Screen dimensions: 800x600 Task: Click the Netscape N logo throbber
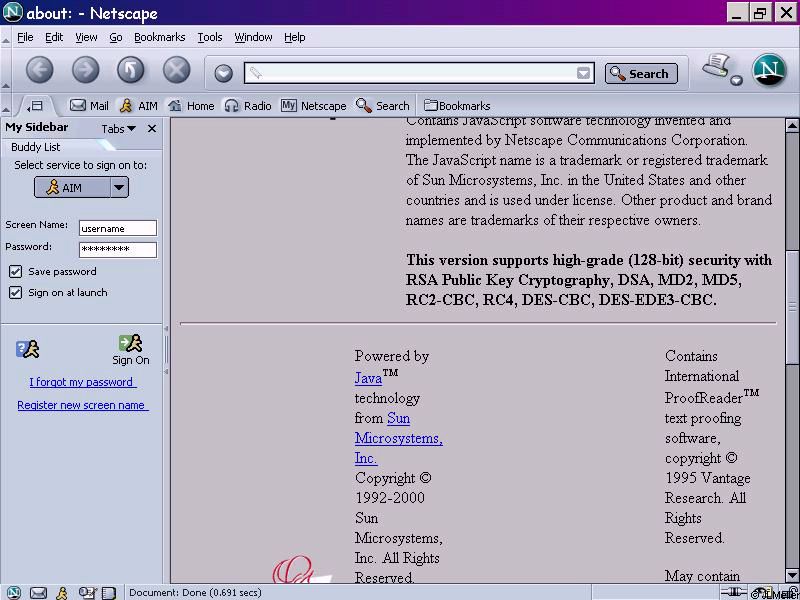pyautogui.click(x=769, y=70)
